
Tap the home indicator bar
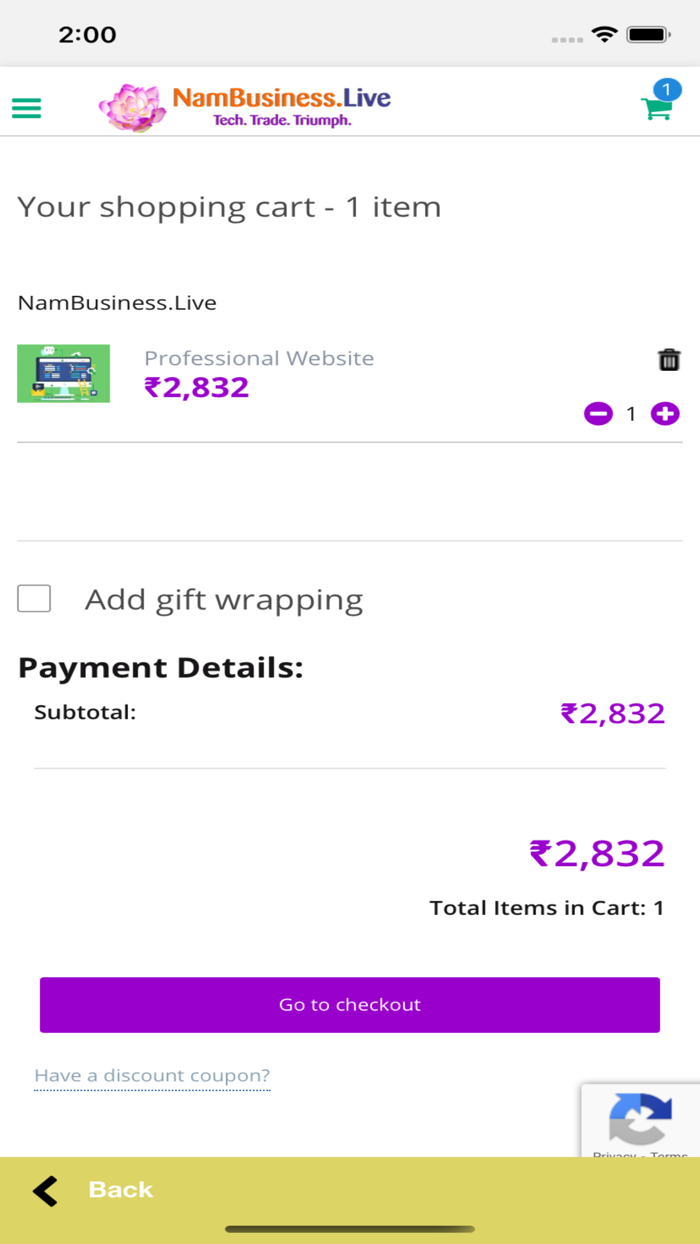350,1225
